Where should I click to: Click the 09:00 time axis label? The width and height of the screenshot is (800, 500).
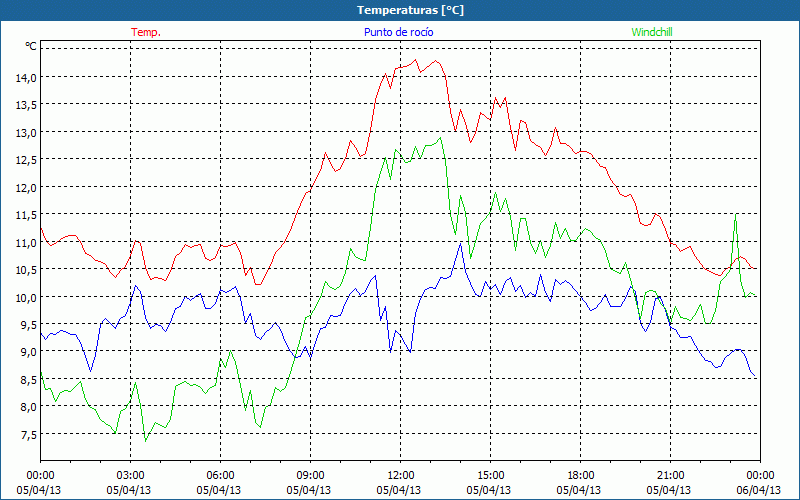310,476
